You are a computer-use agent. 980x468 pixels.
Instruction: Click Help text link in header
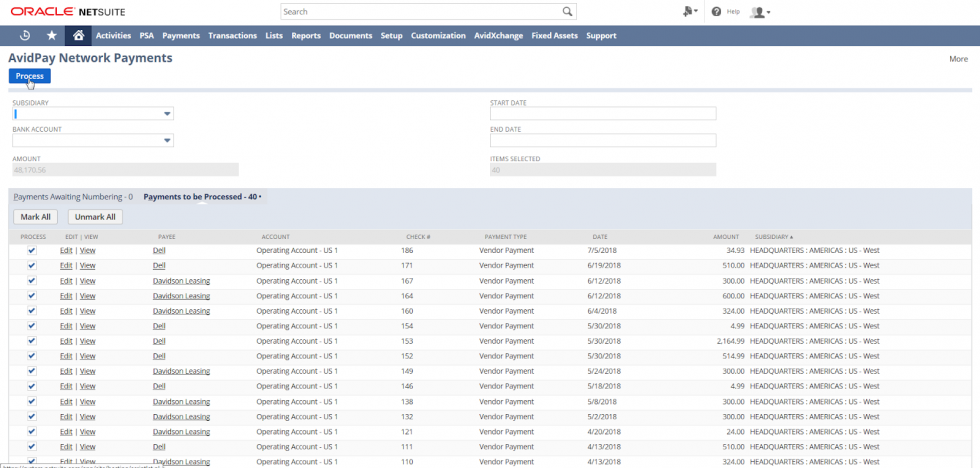(x=733, y=12)
